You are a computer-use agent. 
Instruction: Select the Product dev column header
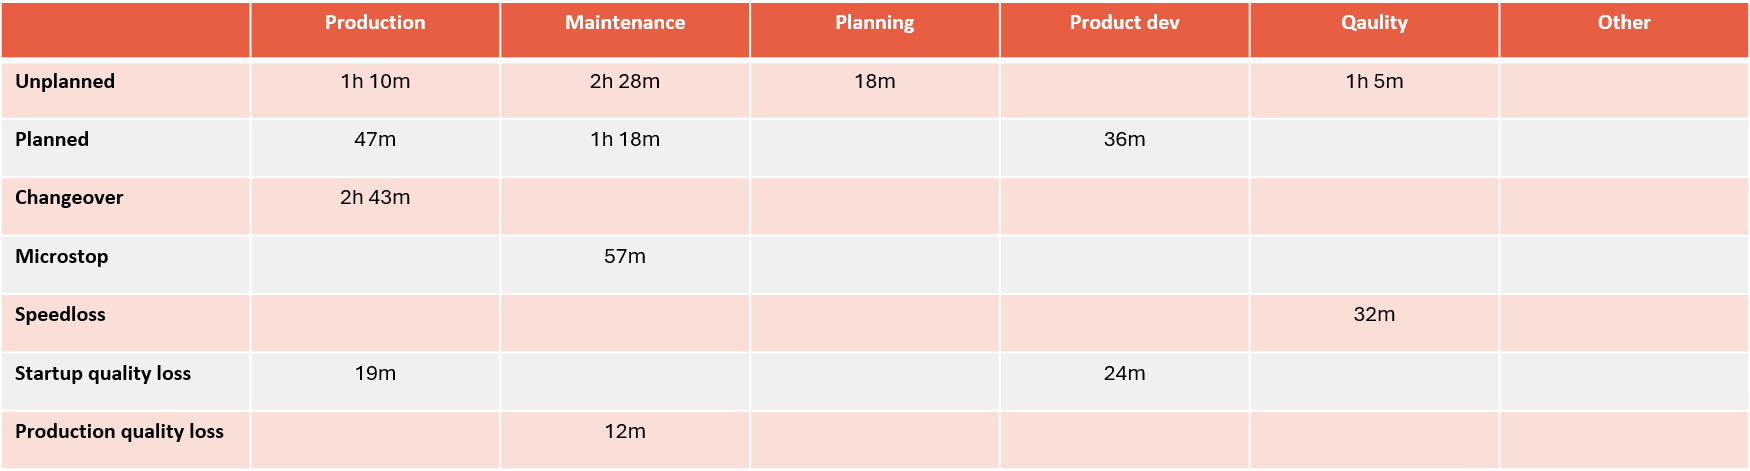tap(1124, 23)
